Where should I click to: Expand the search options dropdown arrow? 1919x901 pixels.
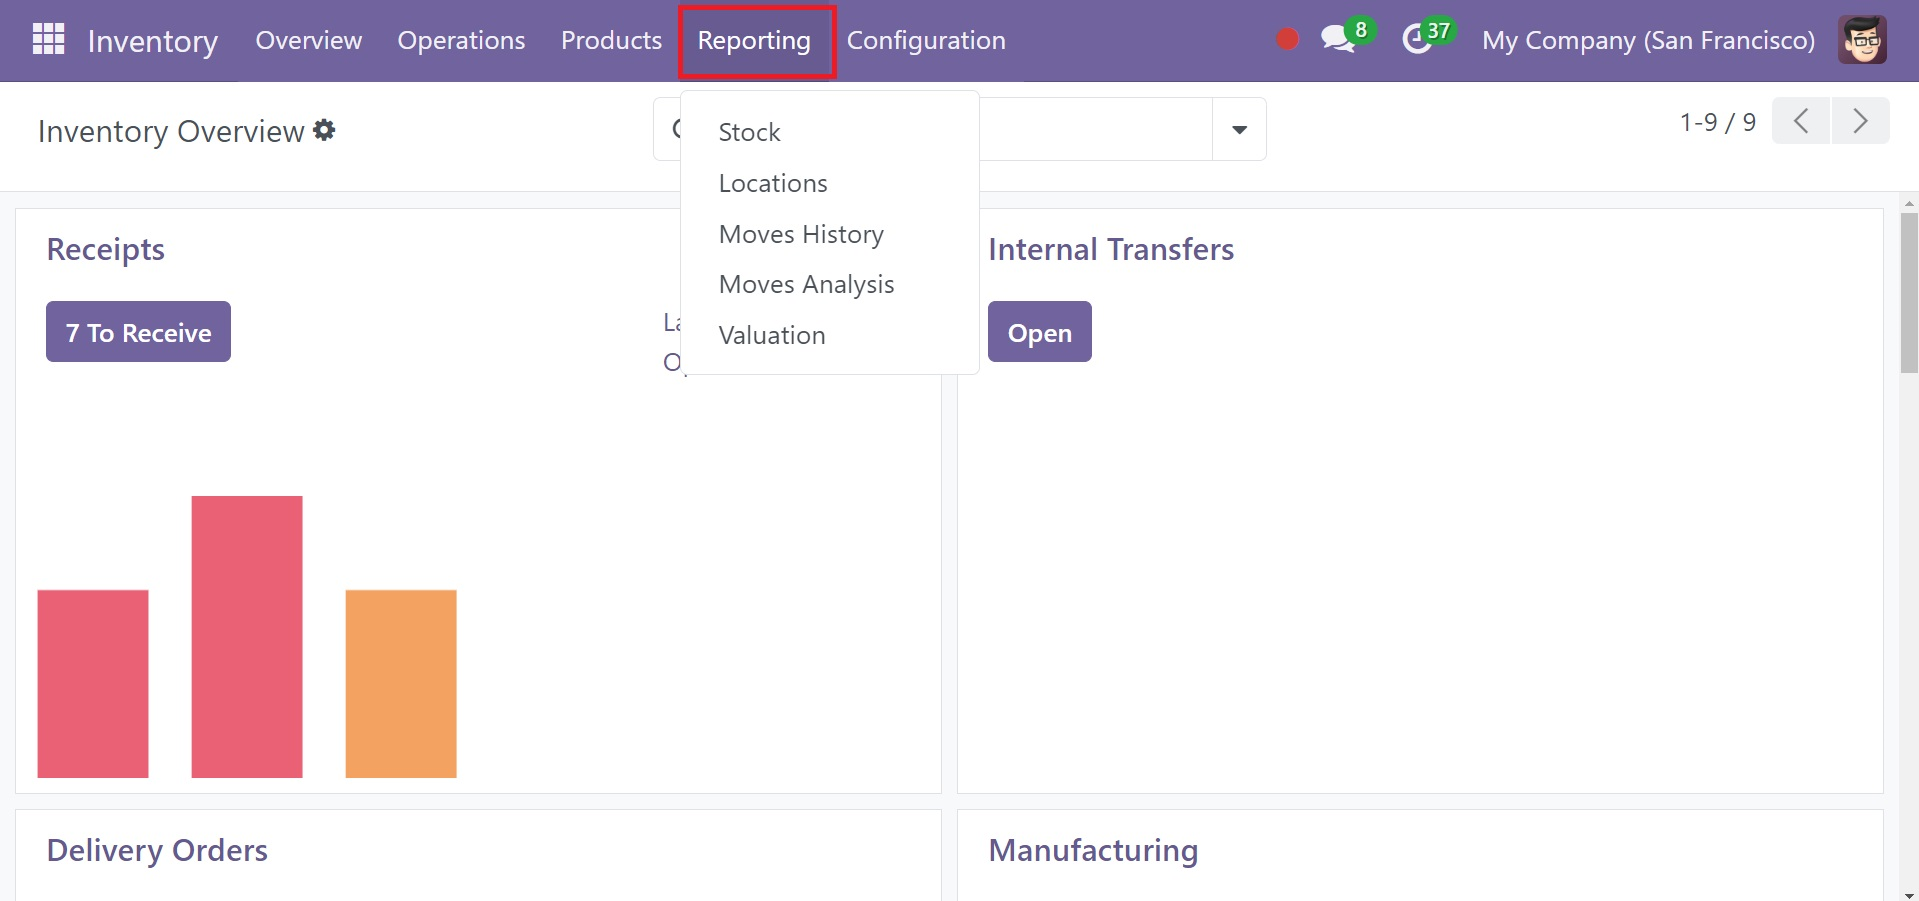[x=1239, y=129]
